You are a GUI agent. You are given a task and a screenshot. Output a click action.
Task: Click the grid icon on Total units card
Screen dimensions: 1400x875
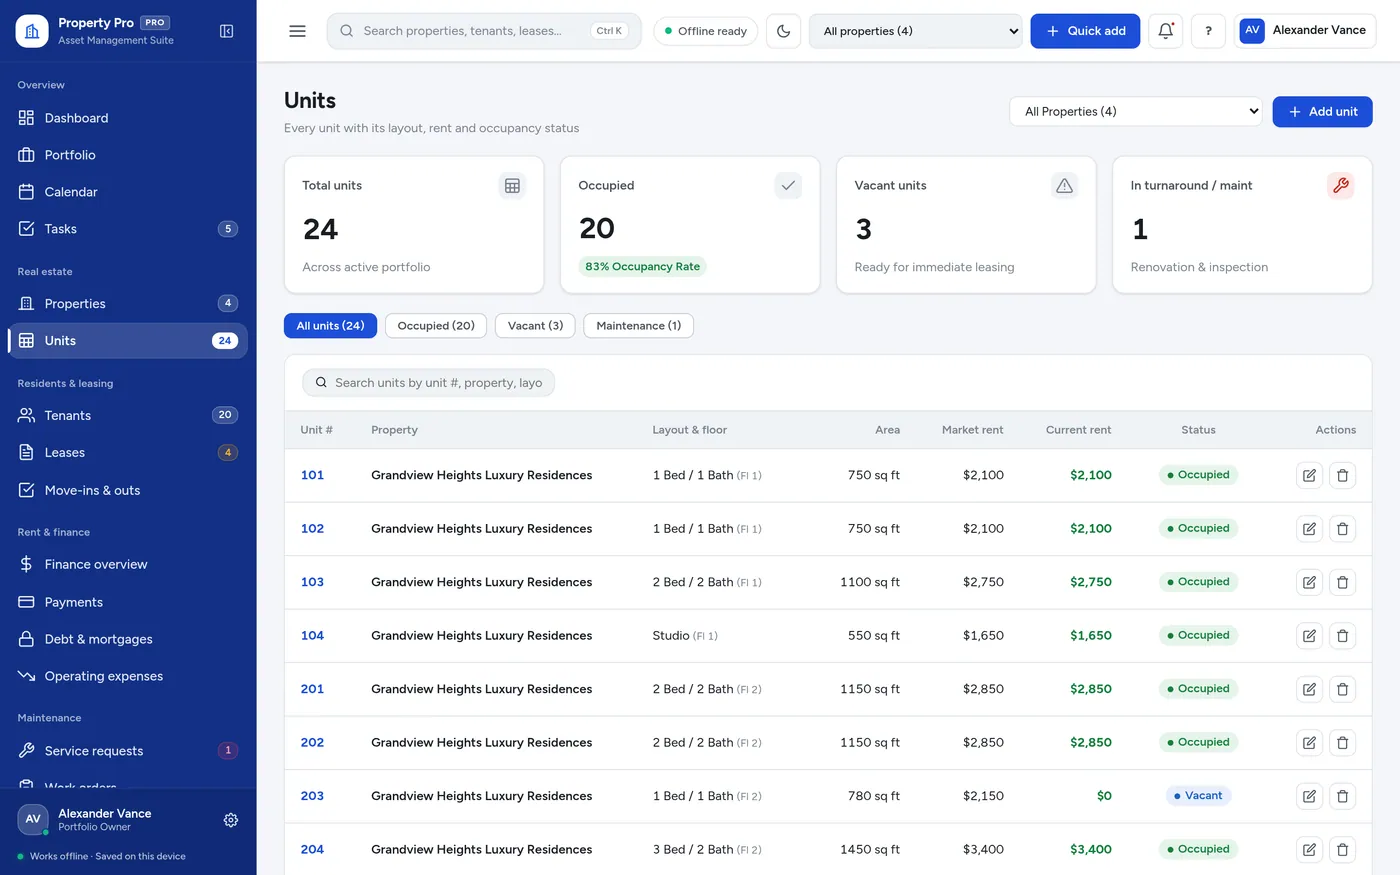512,185
